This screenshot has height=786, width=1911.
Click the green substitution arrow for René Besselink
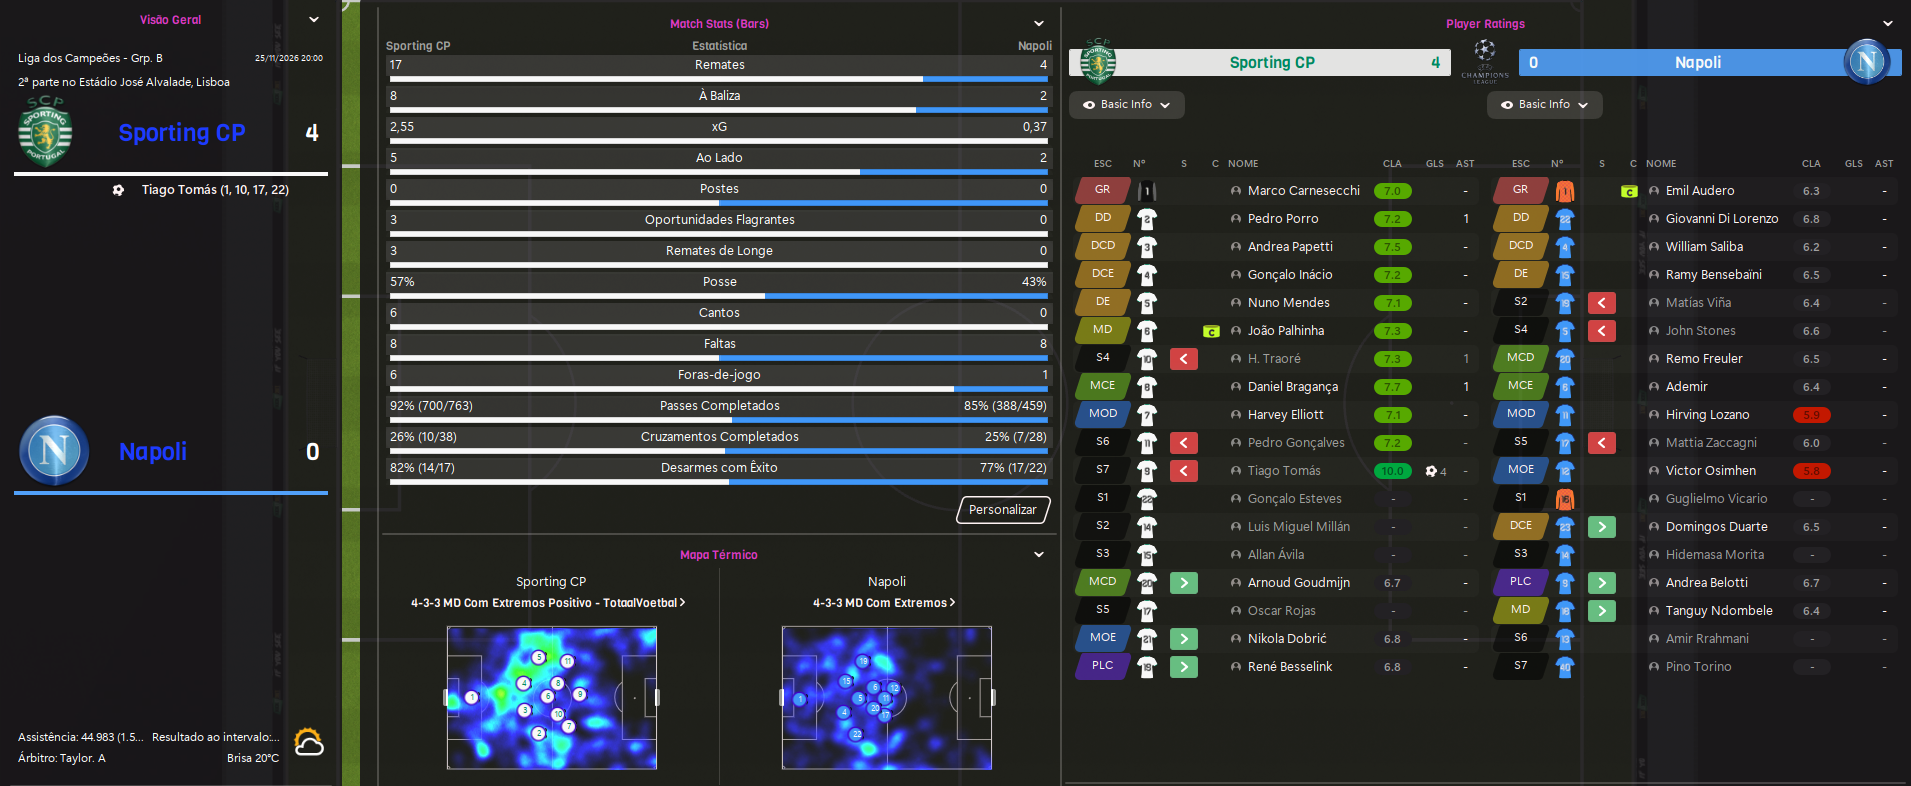(1184, 666)
